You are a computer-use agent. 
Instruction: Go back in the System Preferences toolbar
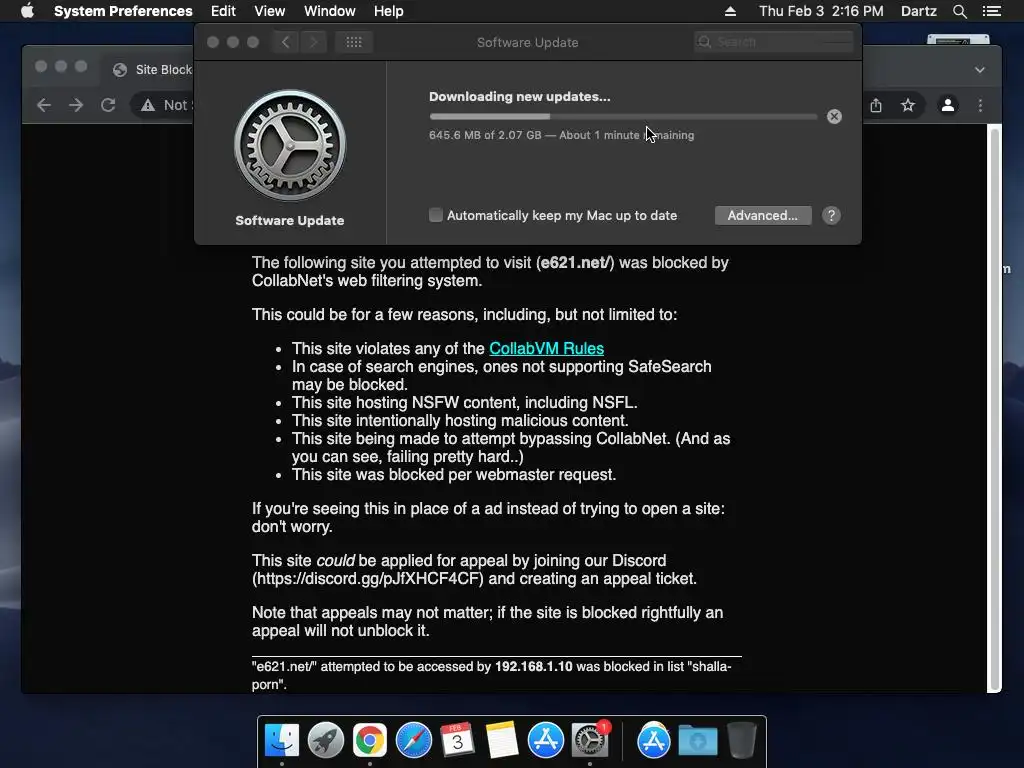coord(285,42)
